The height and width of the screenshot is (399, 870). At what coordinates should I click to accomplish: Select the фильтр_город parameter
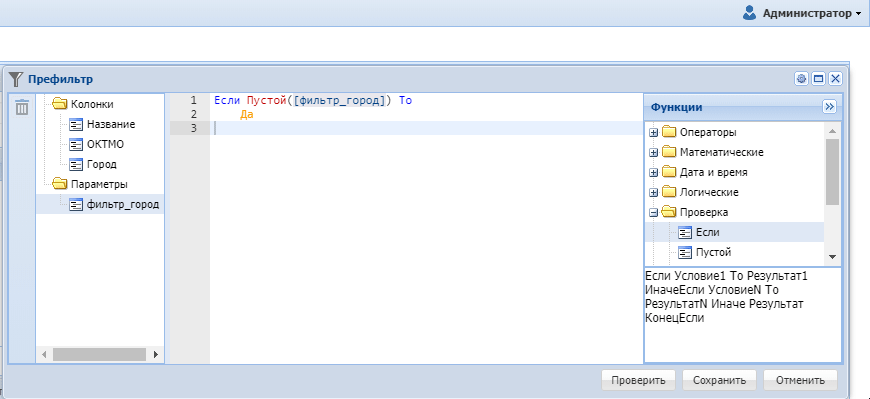tap(123, 205)
